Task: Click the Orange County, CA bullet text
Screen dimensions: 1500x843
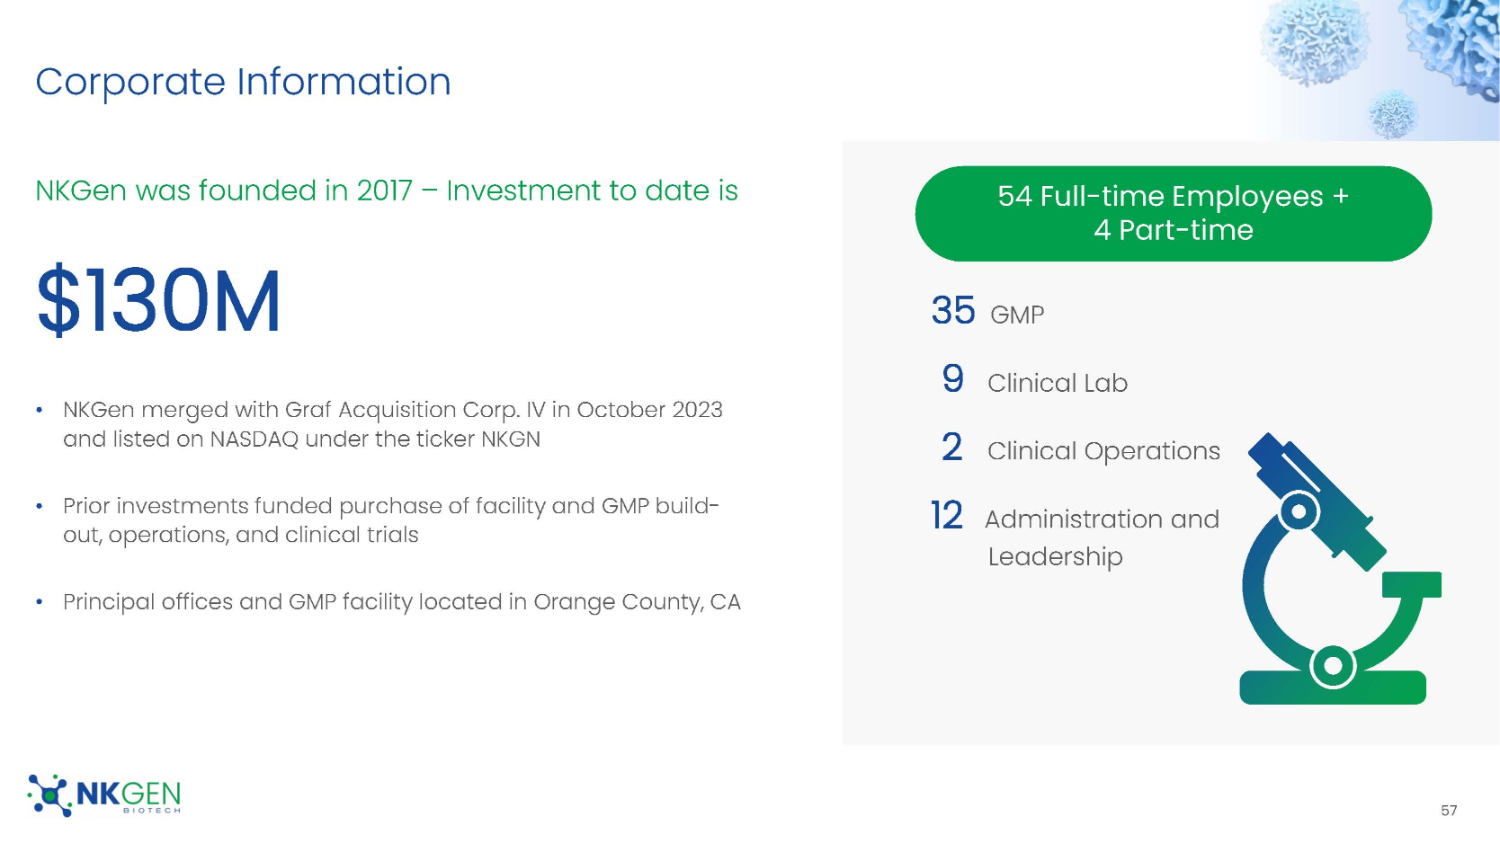Action: coord(401,602)
